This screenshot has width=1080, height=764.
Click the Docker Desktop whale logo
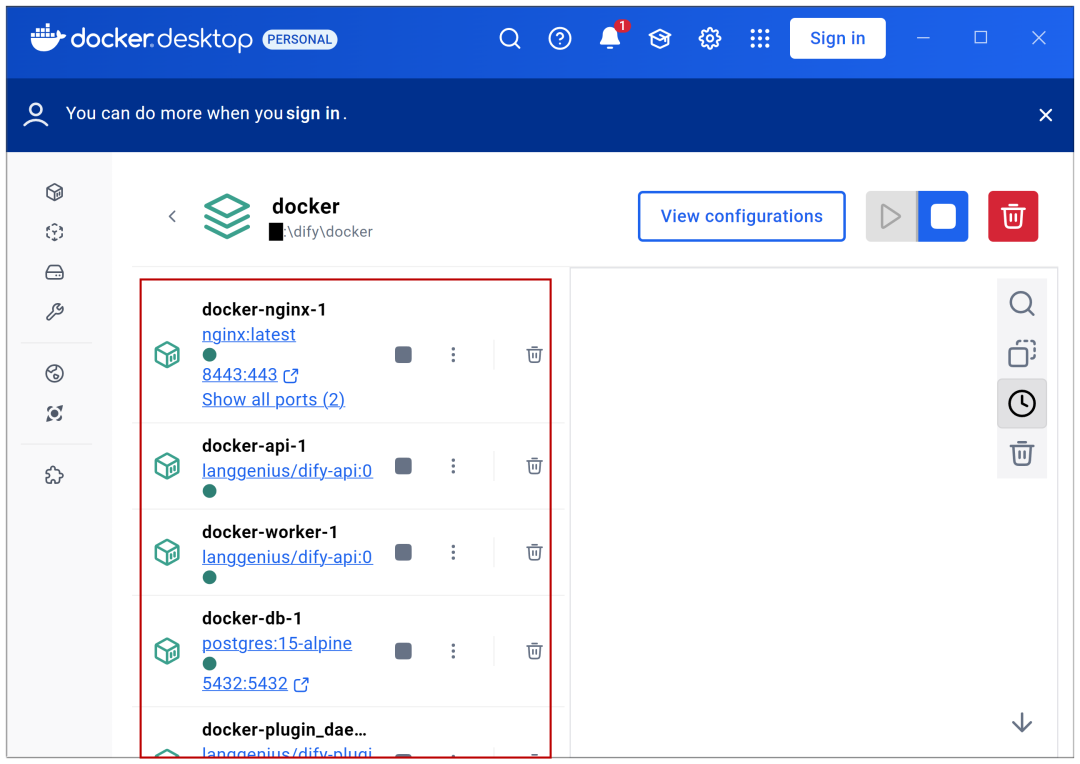coord(48,37)
